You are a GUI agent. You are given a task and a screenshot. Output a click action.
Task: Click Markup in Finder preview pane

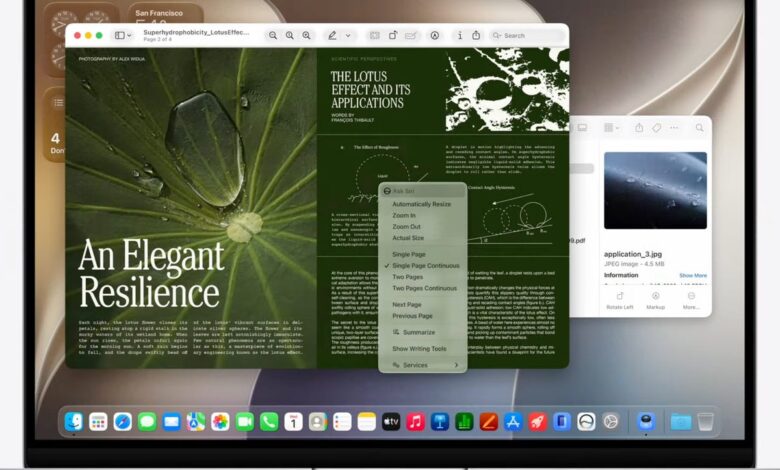[x=656, y=301]
